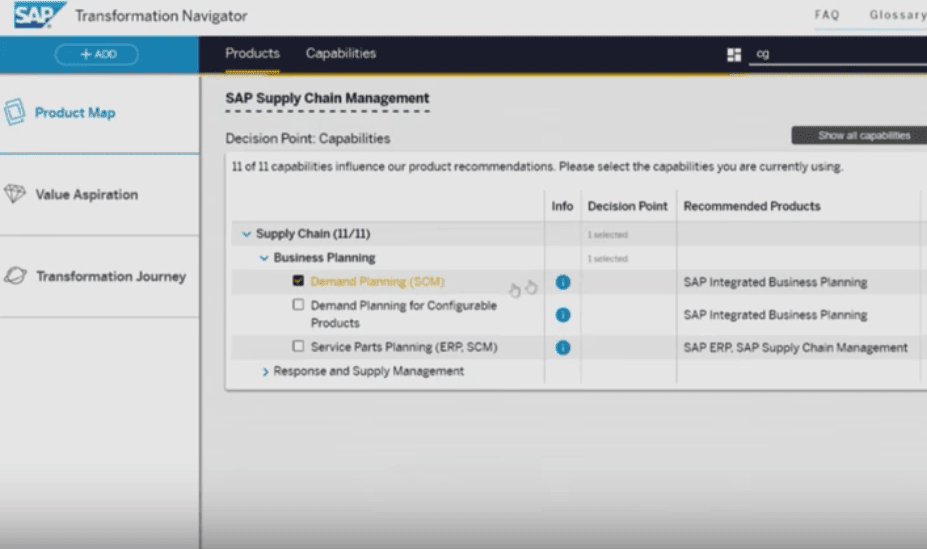
Task: Click '1 selected' in Supply Chain row
Action: [608, 235]
